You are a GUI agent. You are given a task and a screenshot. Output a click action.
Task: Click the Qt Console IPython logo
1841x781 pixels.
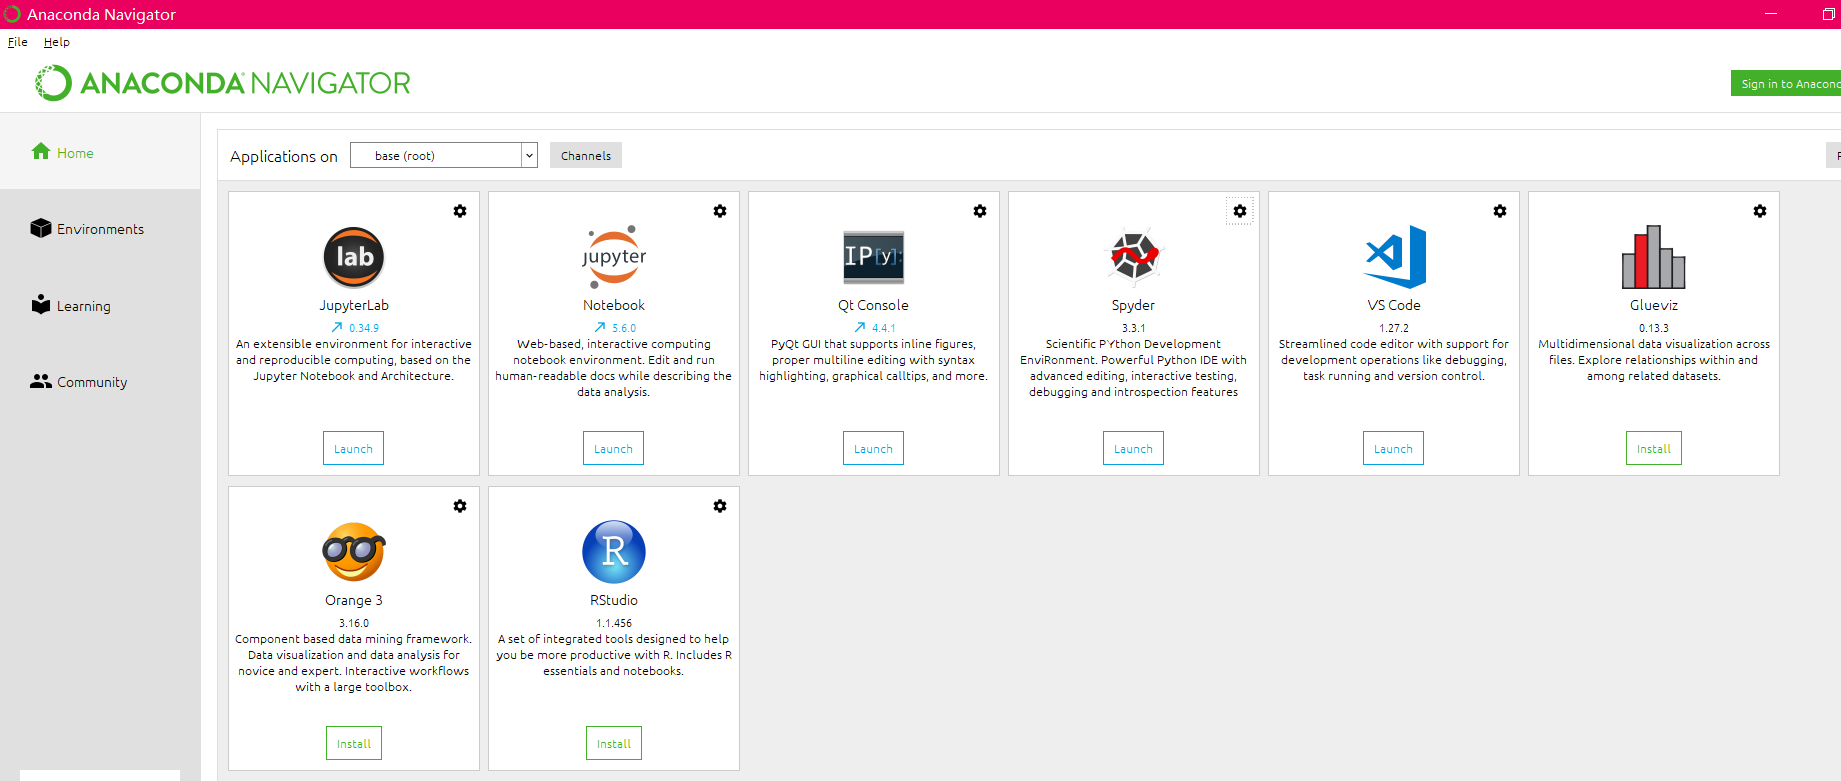pos(874,256)
